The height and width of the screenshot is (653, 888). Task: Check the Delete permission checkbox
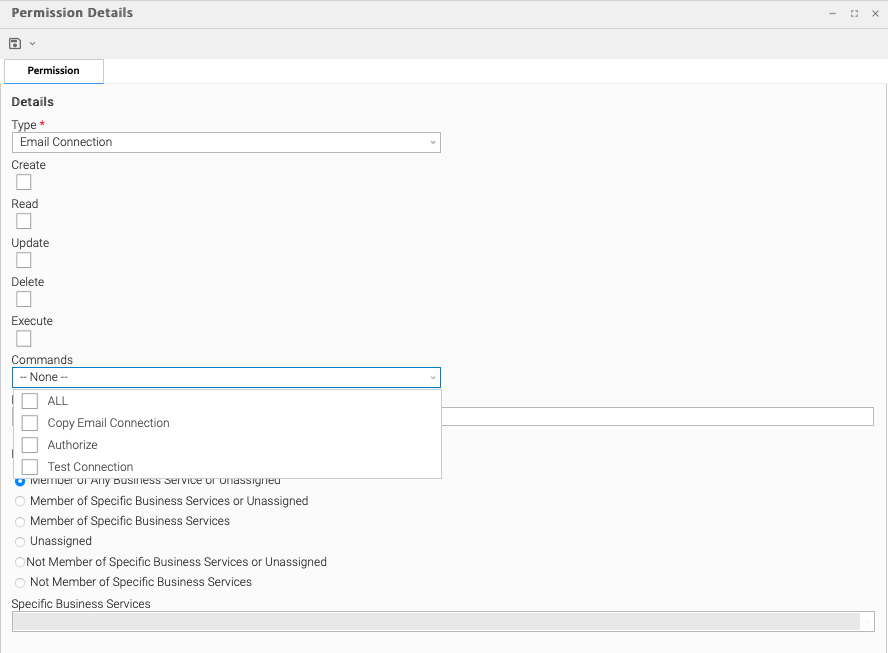pos(24,299)
